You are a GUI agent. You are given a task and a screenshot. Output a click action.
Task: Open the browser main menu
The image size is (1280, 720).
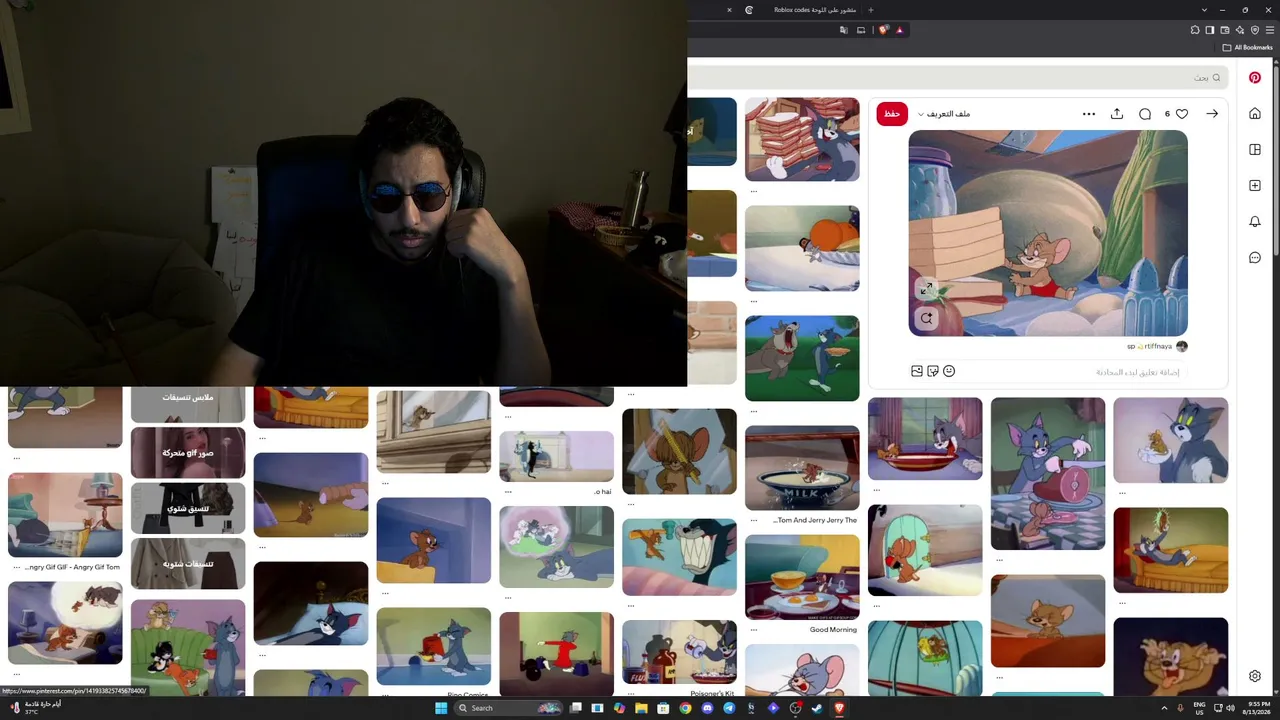[1270, 30]
